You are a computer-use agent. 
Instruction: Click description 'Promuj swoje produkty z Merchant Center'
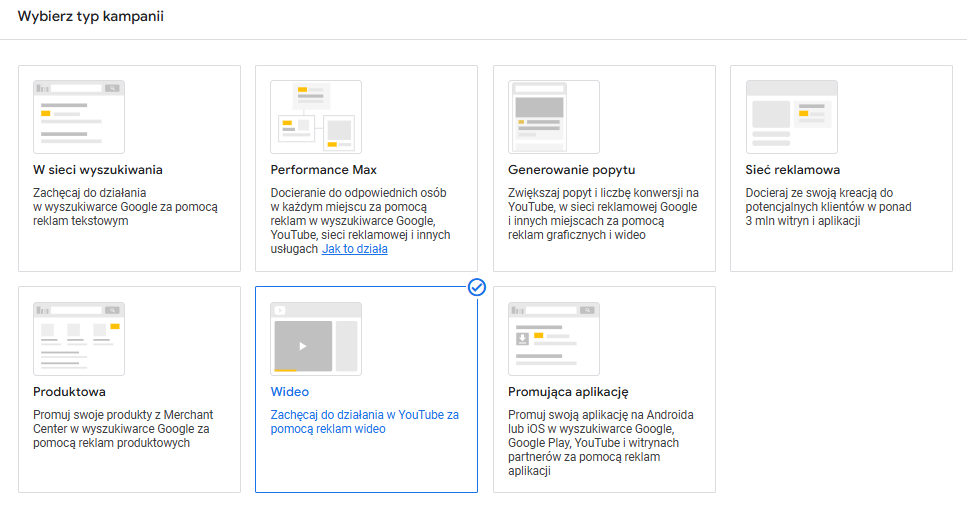pyautogui.click(x=123, y=429)
